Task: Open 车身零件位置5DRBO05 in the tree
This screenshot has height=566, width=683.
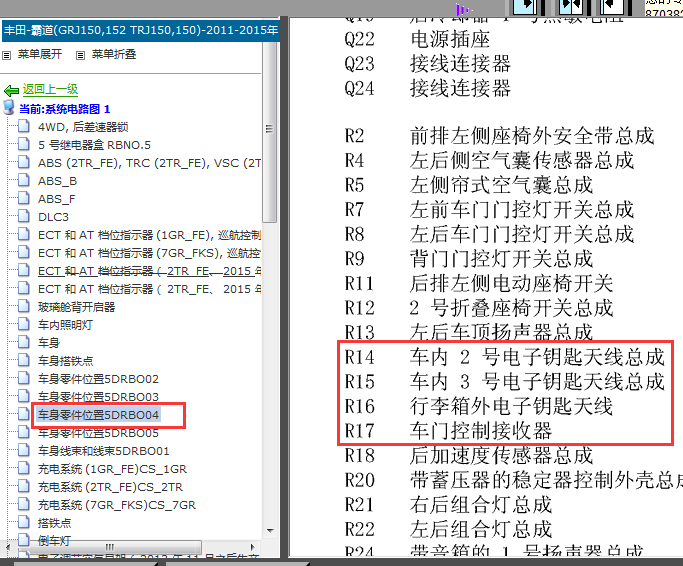Action: point(98,433)
